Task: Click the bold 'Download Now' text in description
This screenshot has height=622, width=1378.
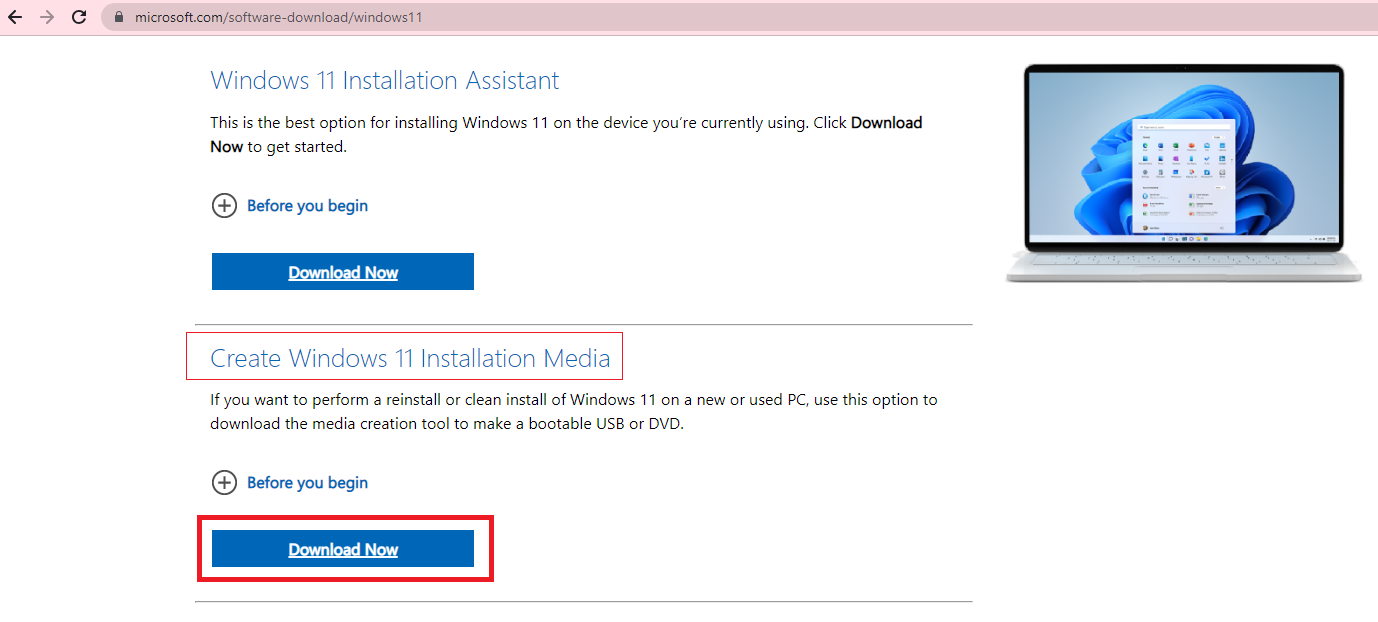Action: pos(886,123)
